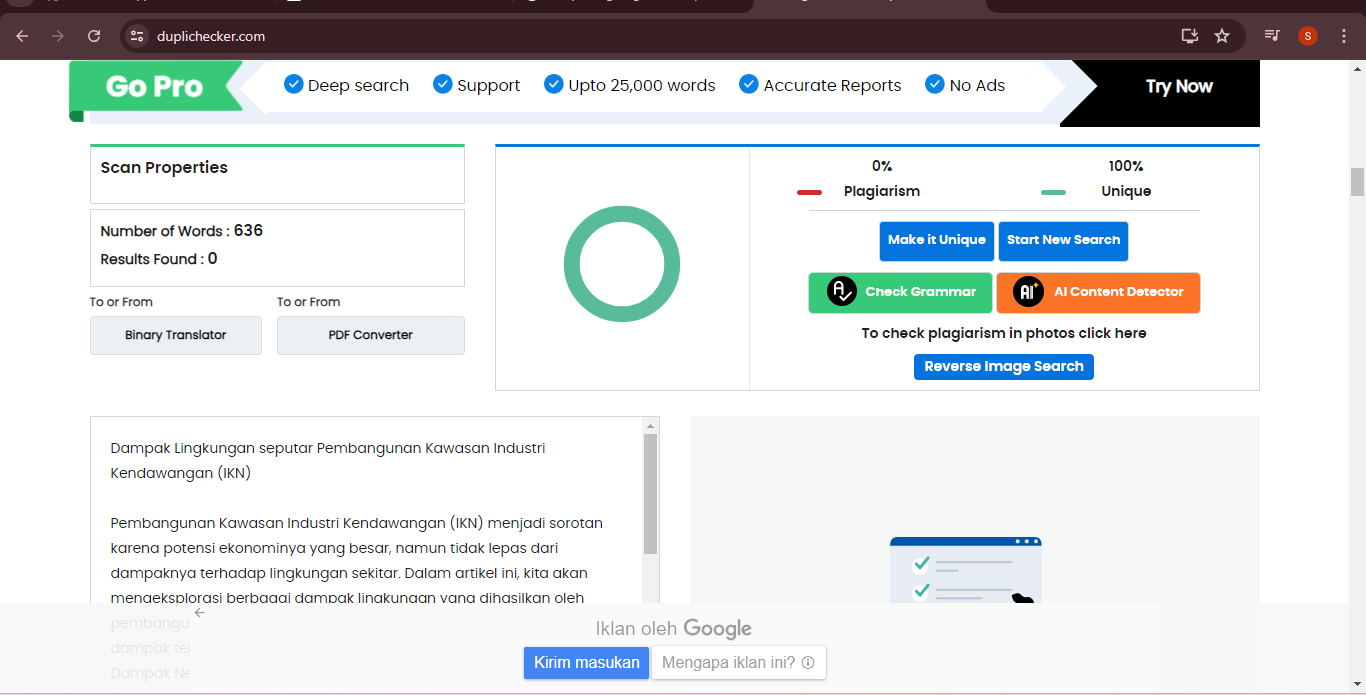Screen dimensions: 1366x695
Task: Open Chrome's three-dot menu
Action: (x=1343, y=36)
